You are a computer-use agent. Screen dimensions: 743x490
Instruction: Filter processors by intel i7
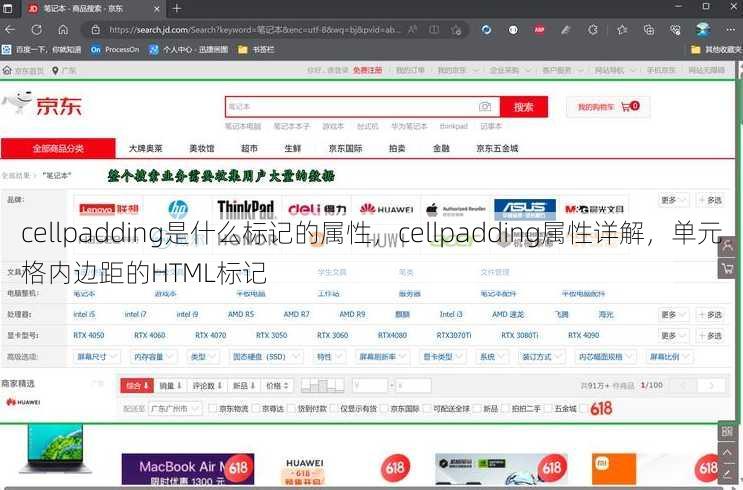click(136, 314)
